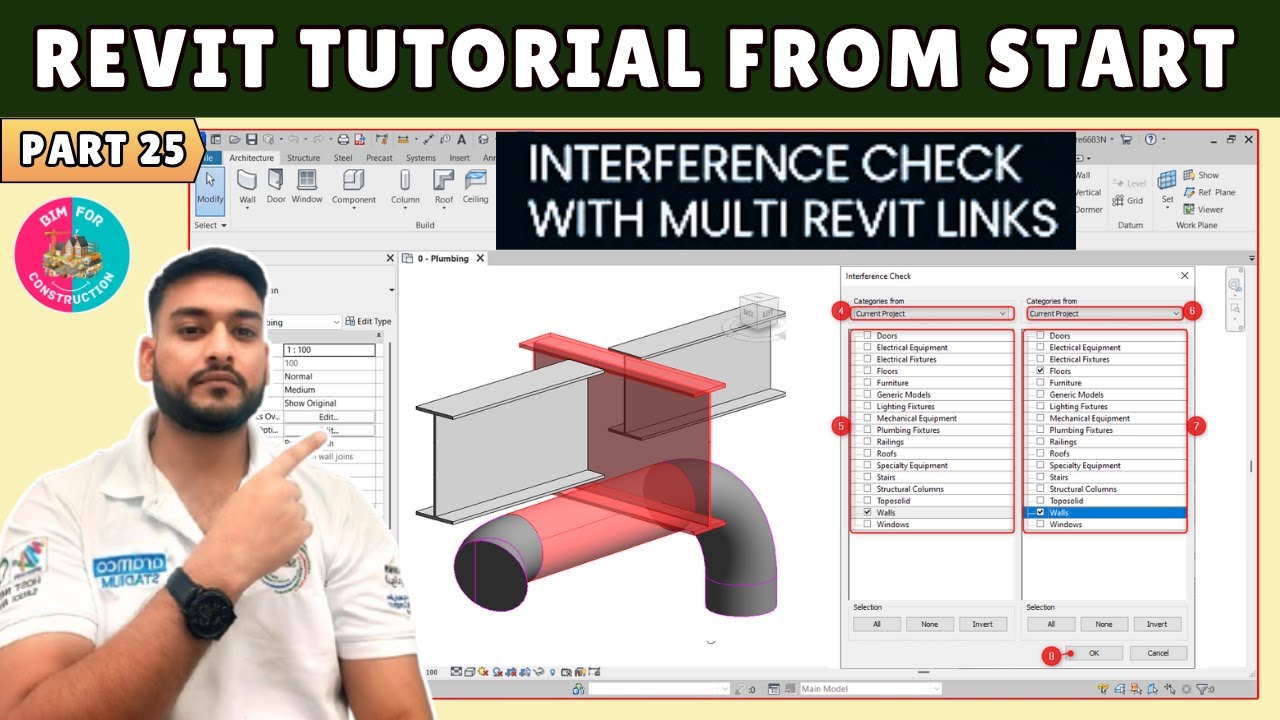
Task: Open the Main Model design option dropdown
Action: (x=871, y=688)
